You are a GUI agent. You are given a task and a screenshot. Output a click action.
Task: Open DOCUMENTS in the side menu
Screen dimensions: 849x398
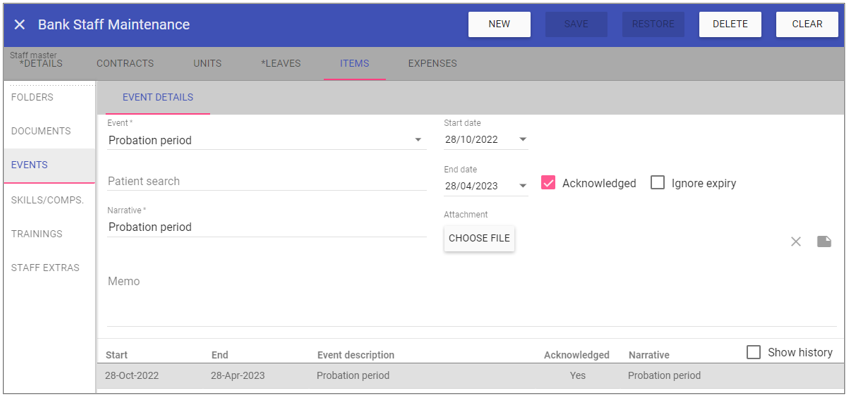click(41, 131)
